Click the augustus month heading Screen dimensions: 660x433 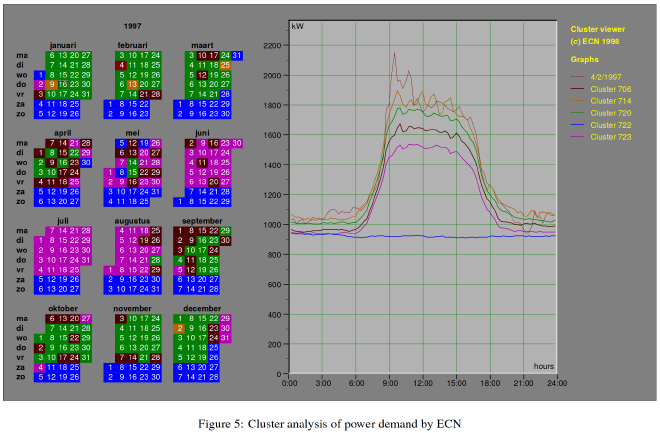(132, 221)
